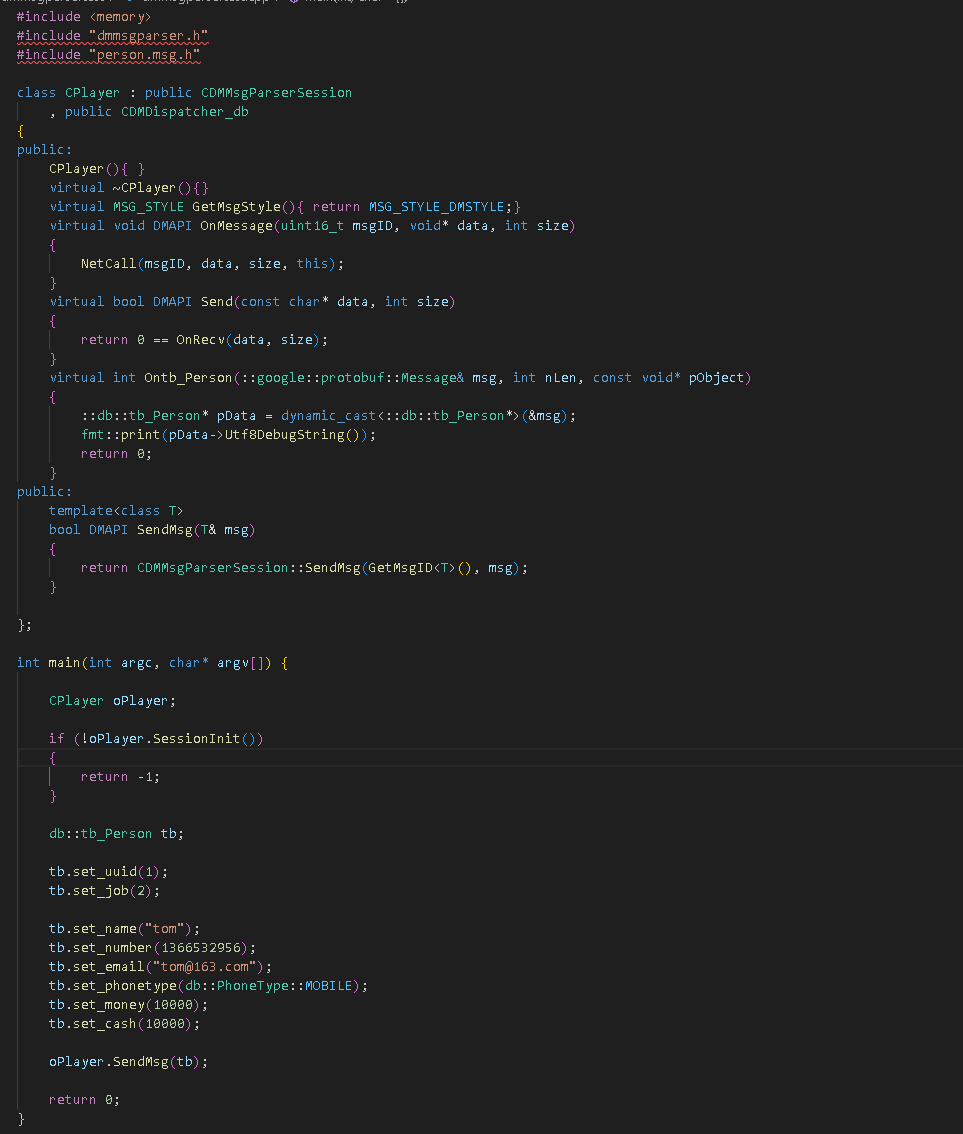Click the fmt::print(pData->Utf8DebugString()) line
This screenshot has width=963, height=1134.
coord(228,435)
